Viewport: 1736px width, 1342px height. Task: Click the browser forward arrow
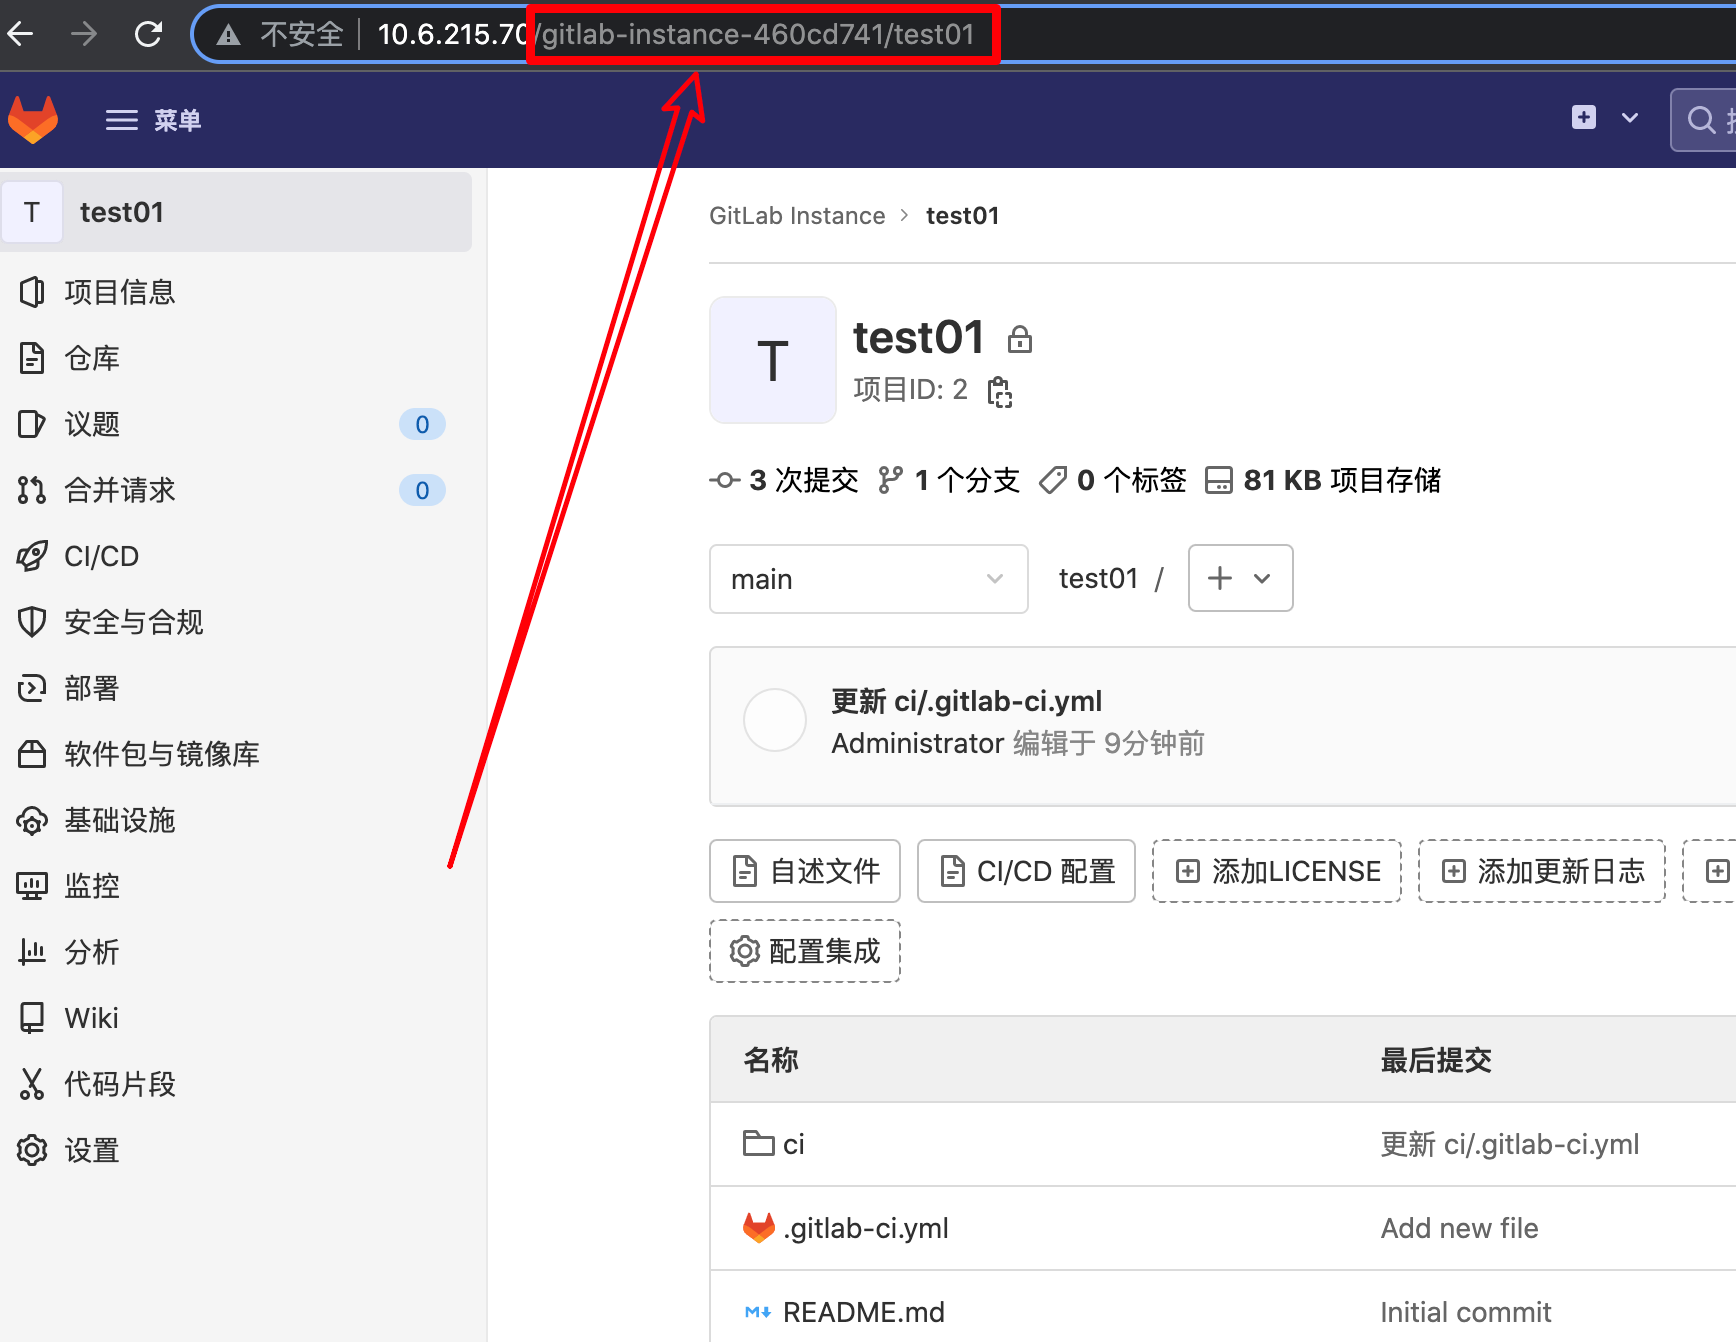[84, 35]
